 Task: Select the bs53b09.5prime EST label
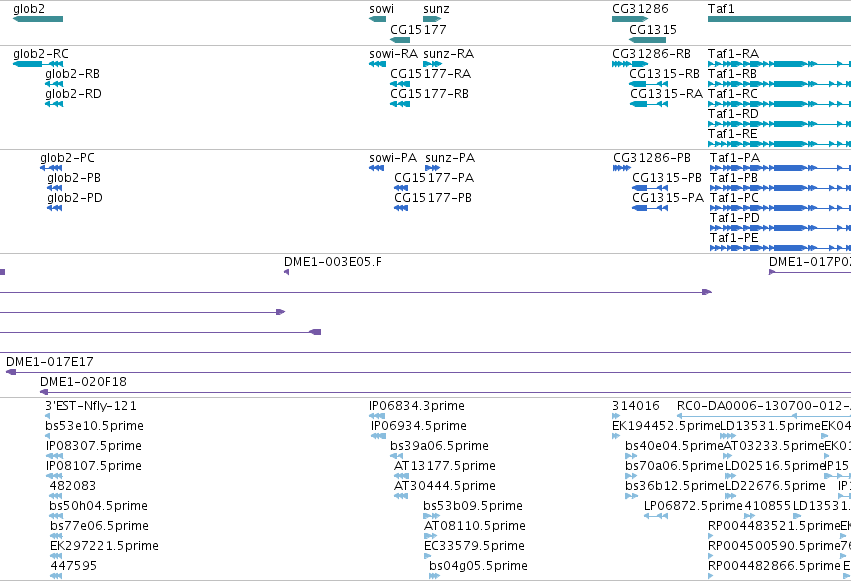pos(473,506)
